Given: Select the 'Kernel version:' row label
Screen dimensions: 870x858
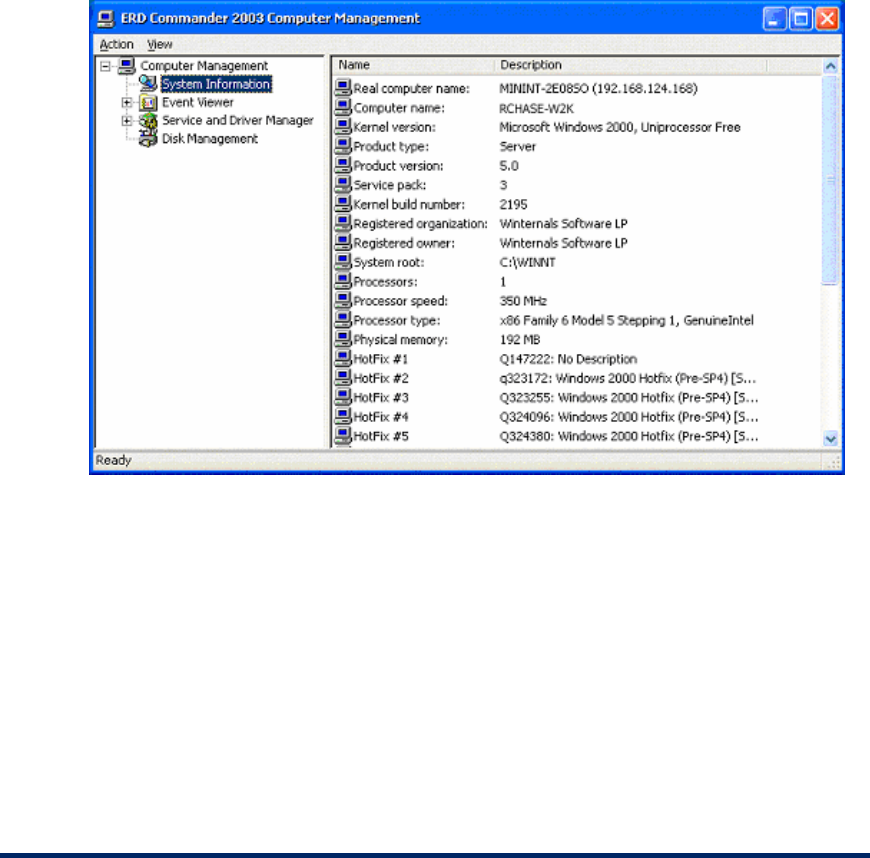Looking at the screenshot, I should (394, 128).
